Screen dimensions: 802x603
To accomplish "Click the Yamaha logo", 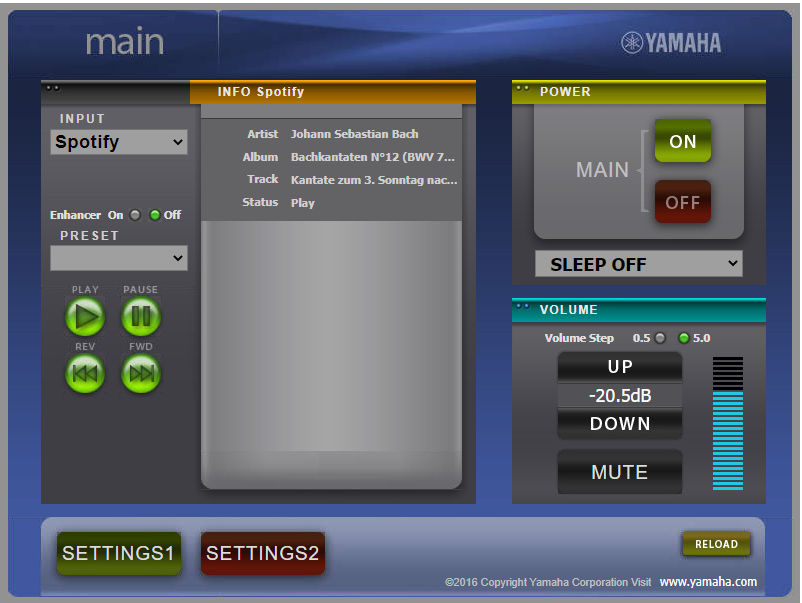I will click(671, 43).
